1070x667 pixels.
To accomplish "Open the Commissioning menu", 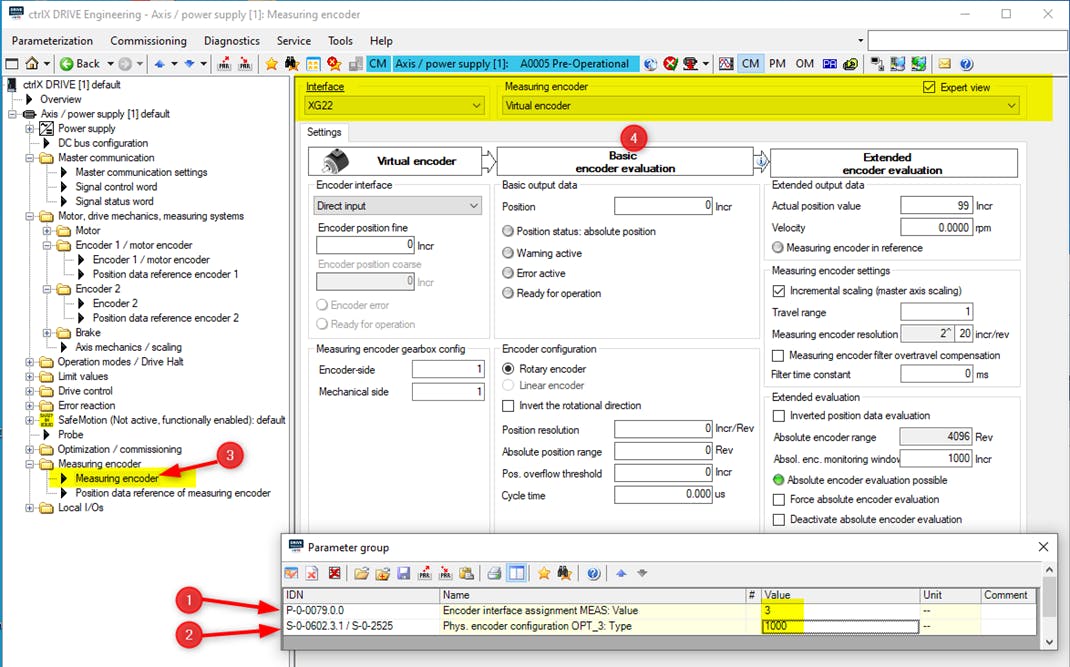I will click(x=148, y=41).
